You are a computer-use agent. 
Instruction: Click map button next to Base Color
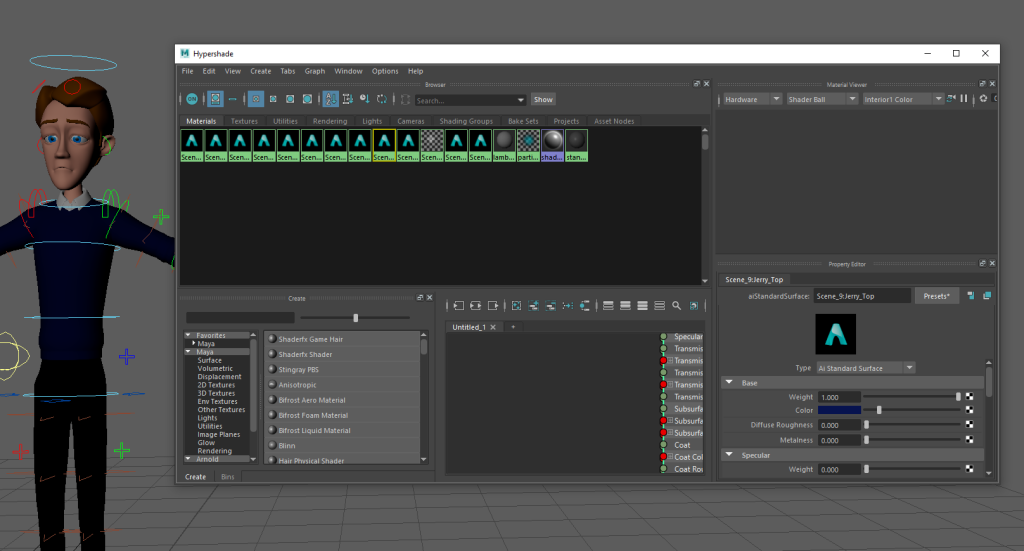969,411
